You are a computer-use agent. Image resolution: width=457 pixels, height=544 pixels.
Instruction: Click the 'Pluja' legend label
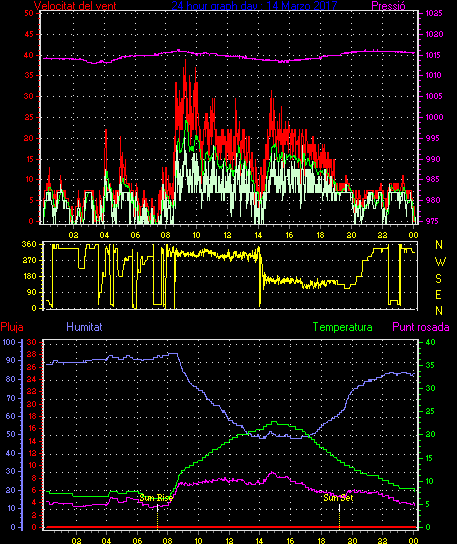point(12,327)
